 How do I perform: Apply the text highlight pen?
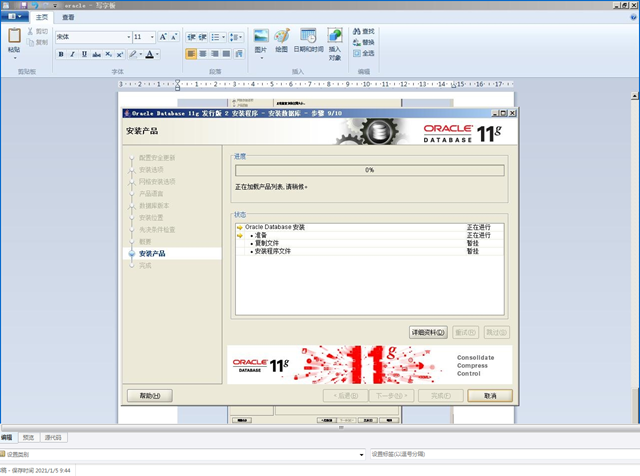click(x=133, y=54)
